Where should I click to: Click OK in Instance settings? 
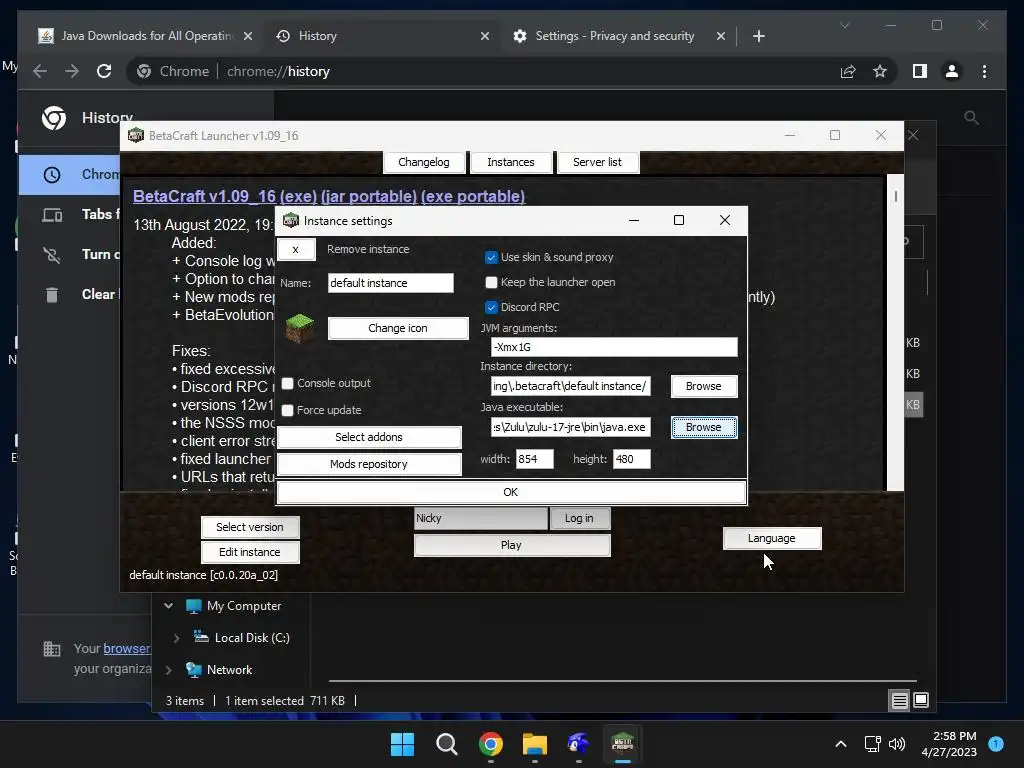(x=511, y=492)
